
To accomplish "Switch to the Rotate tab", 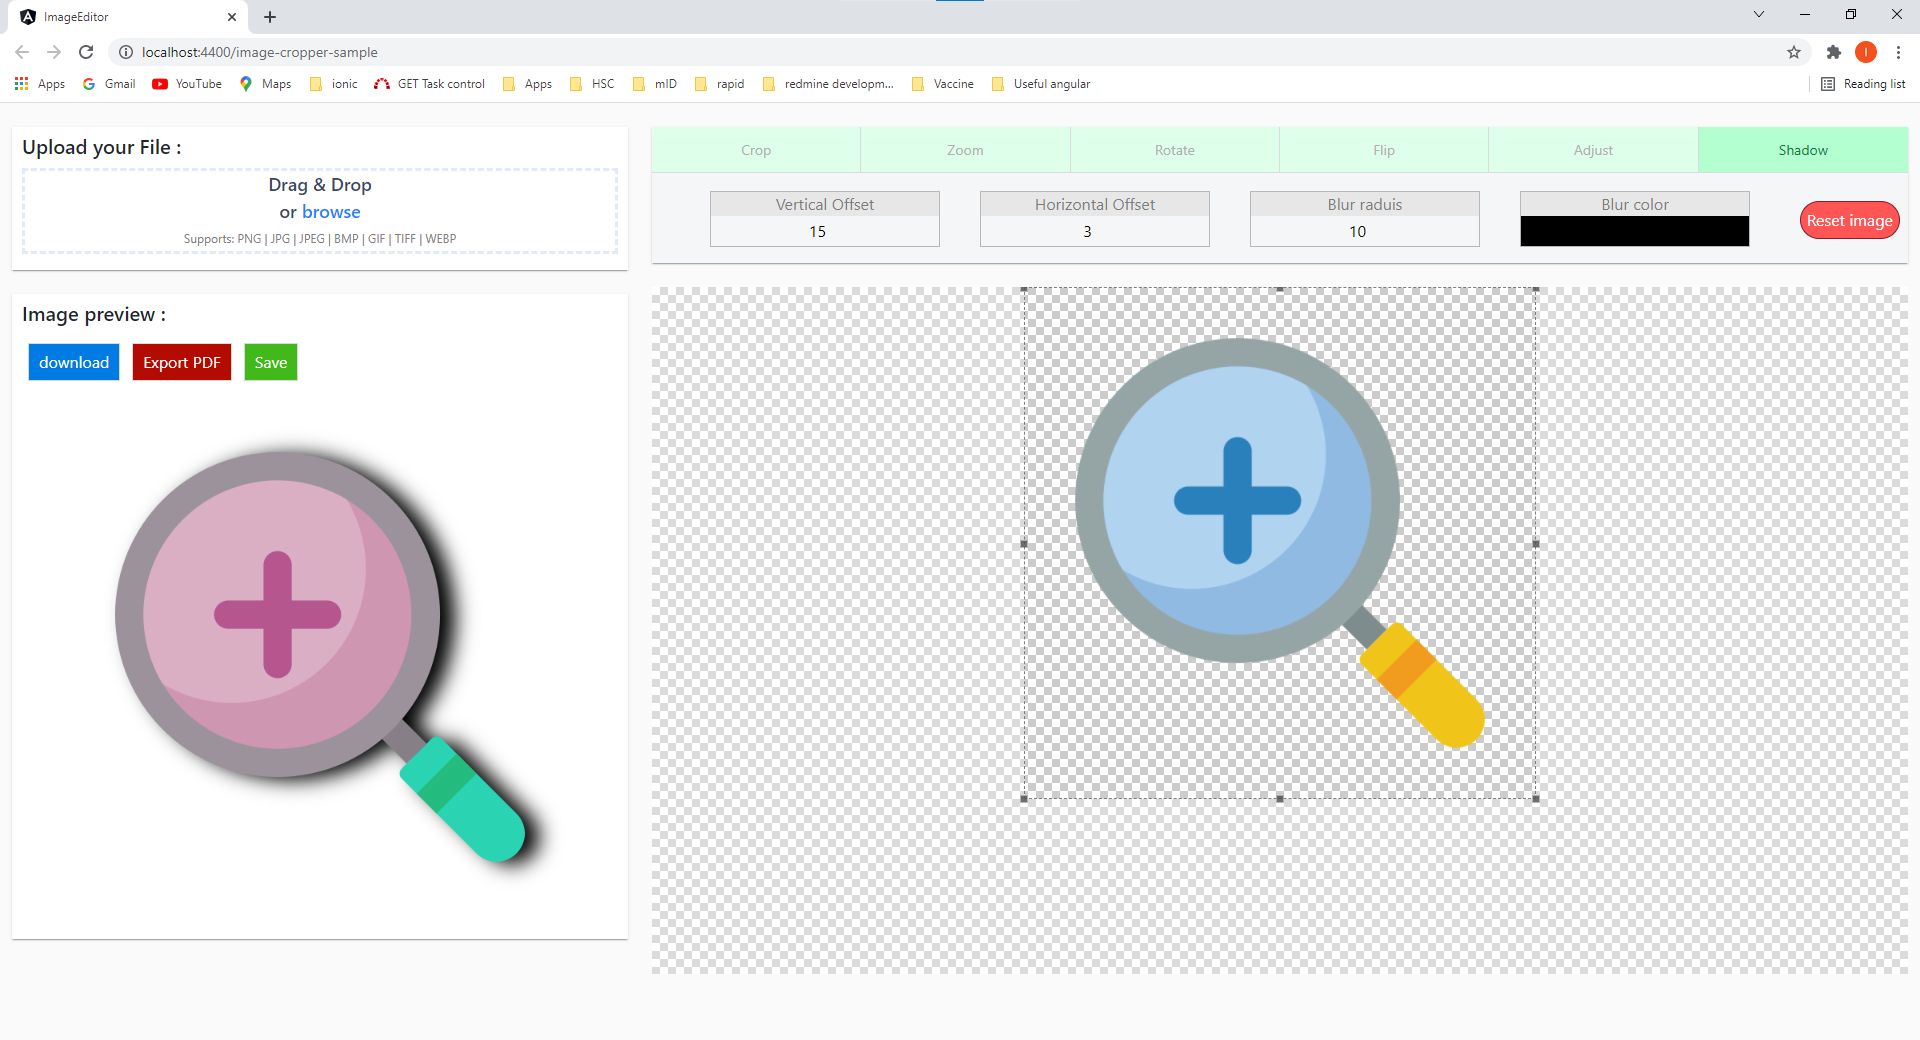I will 1175,150.
